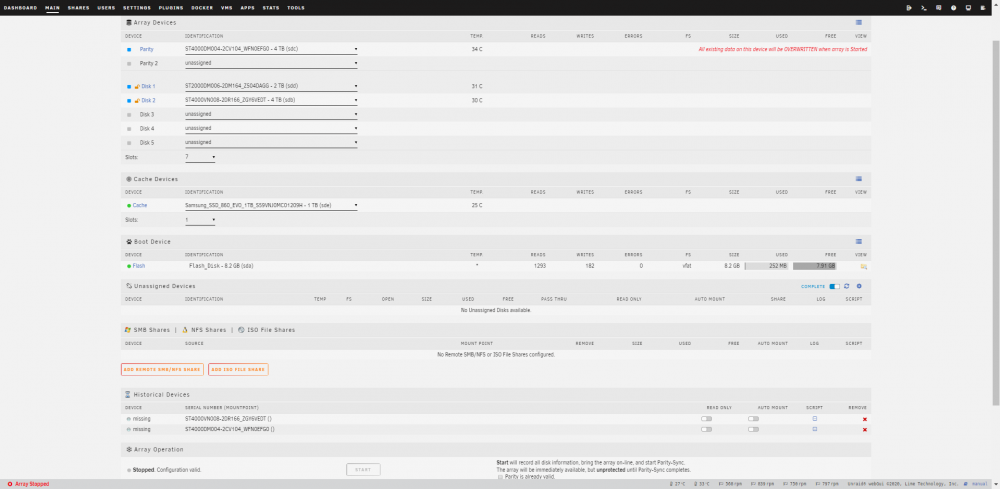Open the Flash device link
Screen dimensions: 1000x489
pyautogui.click(x=139, y=266)
